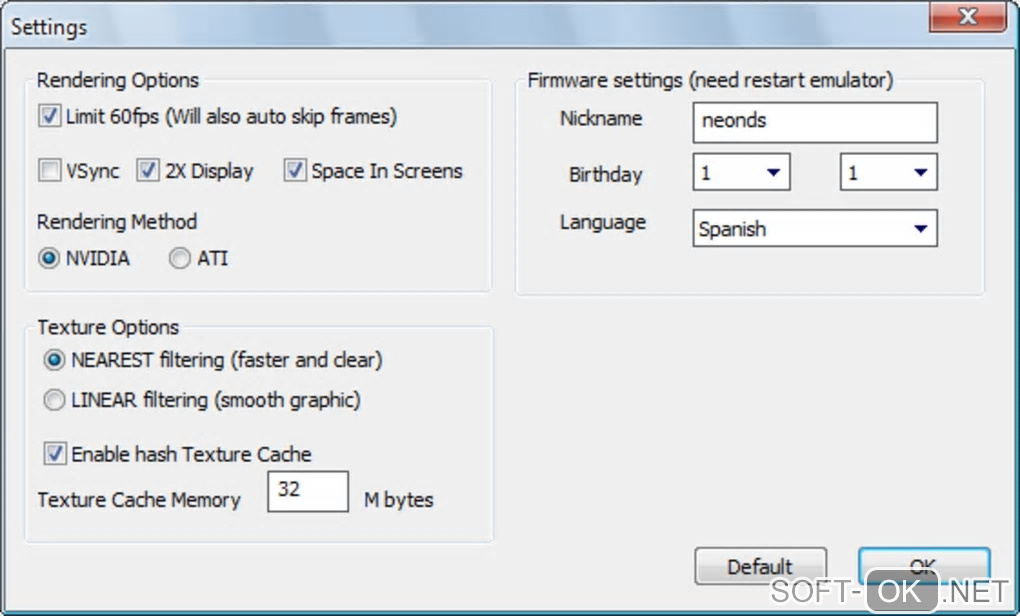
Task: Click the Texture Cache Memory field
Action: point(307,492)
